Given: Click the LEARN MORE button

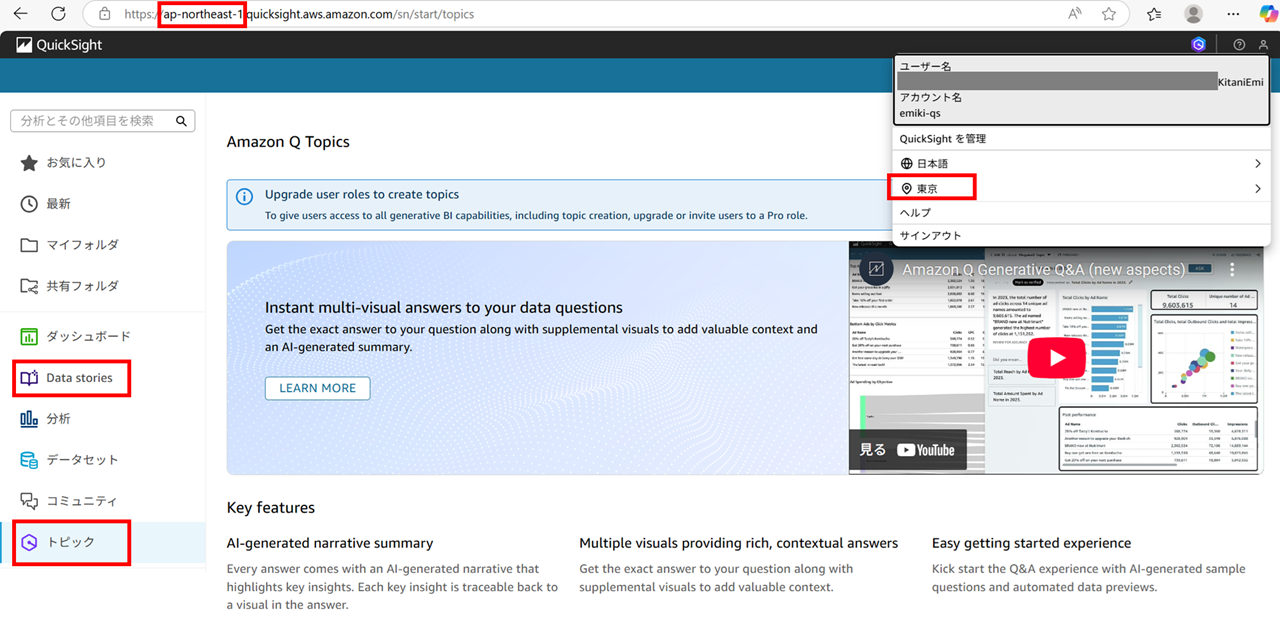Looking at the screenshot, I should point(317,388).
